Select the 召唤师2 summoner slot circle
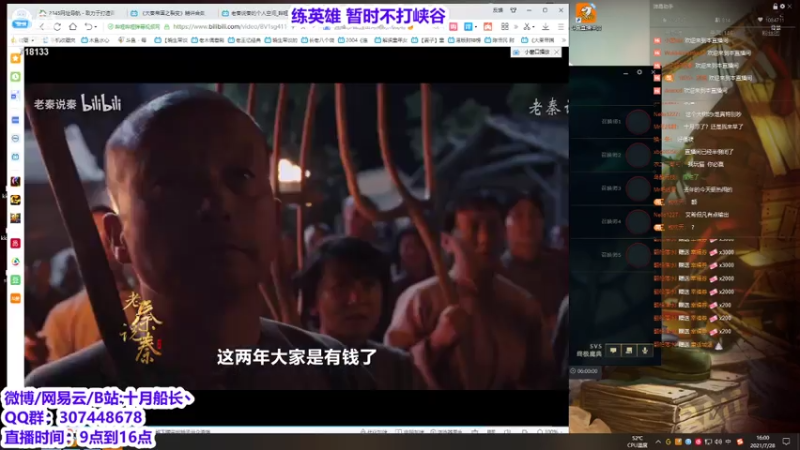Screen dimensions: 800x450 (638, 155)
